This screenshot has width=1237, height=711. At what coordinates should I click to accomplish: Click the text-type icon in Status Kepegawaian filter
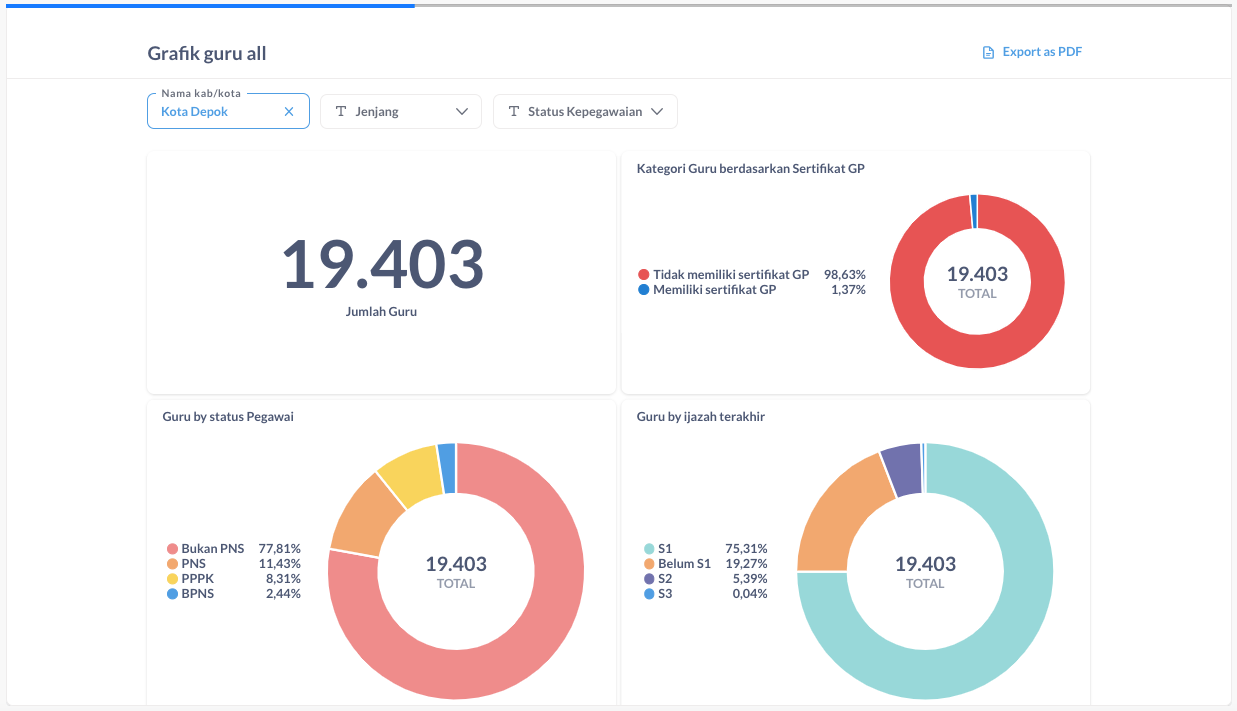pyautogui.click(x=514, y=112)
